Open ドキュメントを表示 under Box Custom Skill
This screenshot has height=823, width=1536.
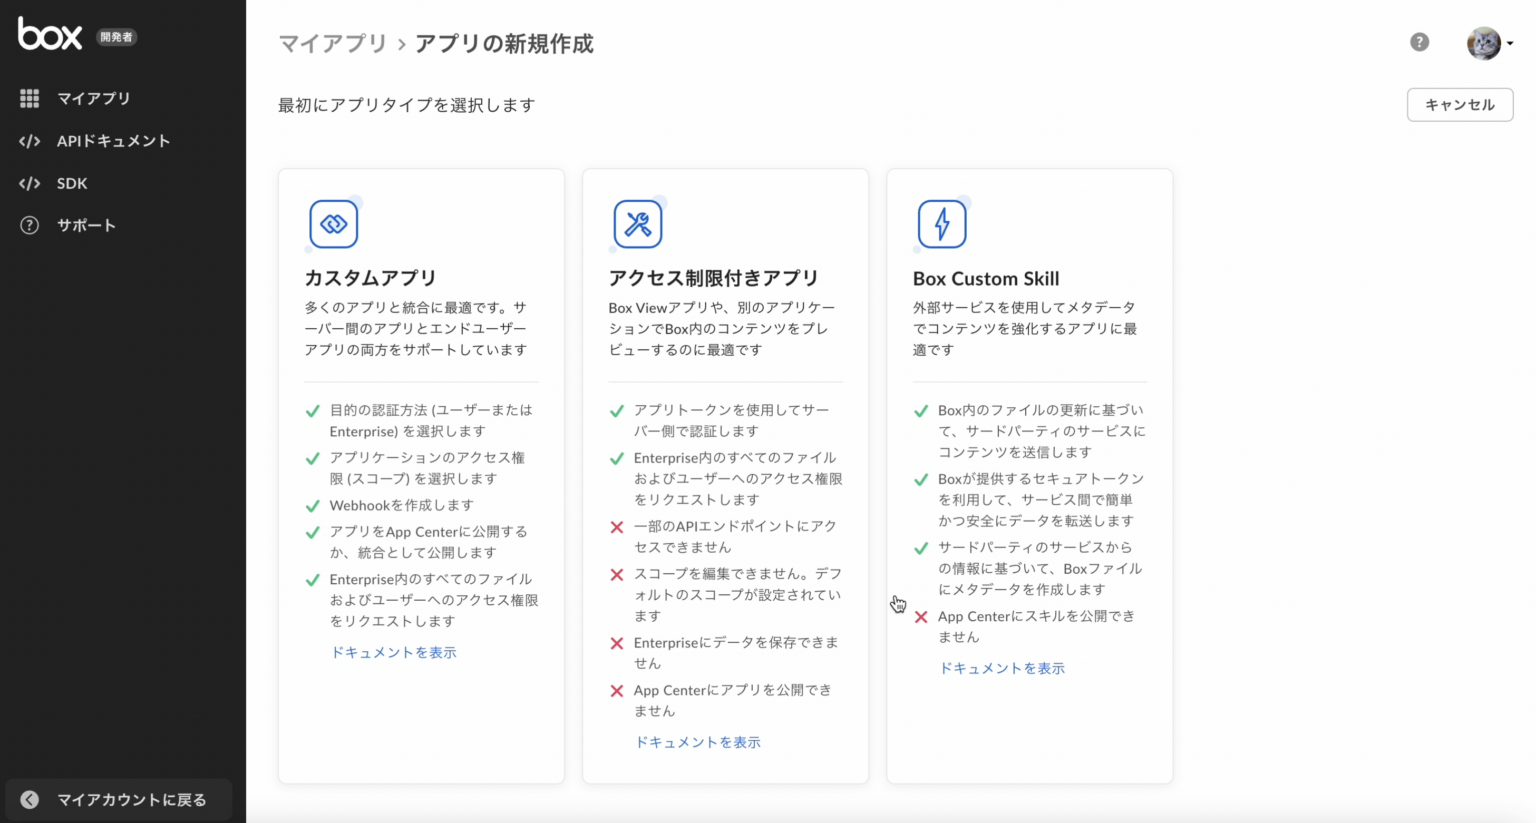tap(1001, 667)
